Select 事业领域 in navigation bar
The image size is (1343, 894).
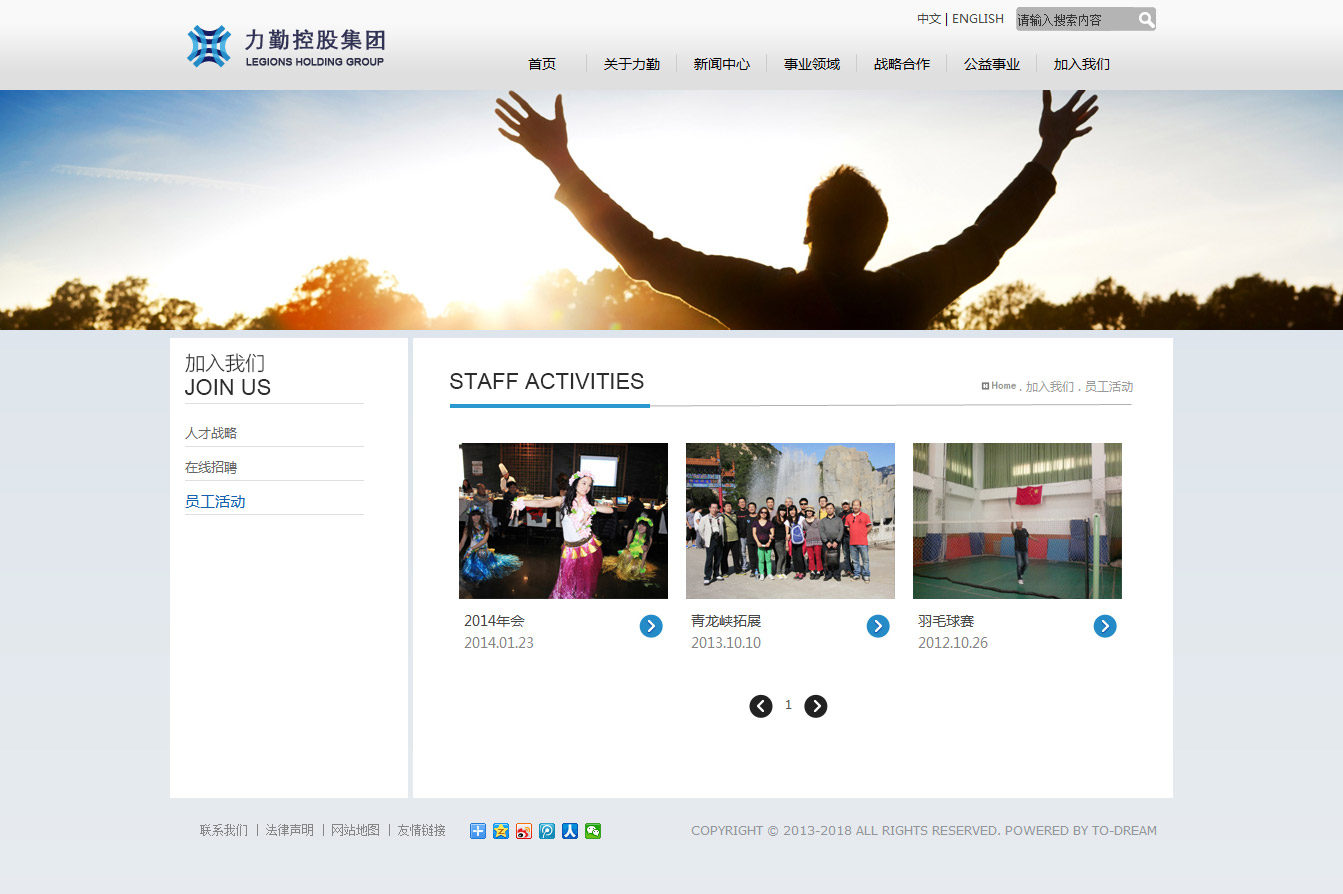point(811,64)
